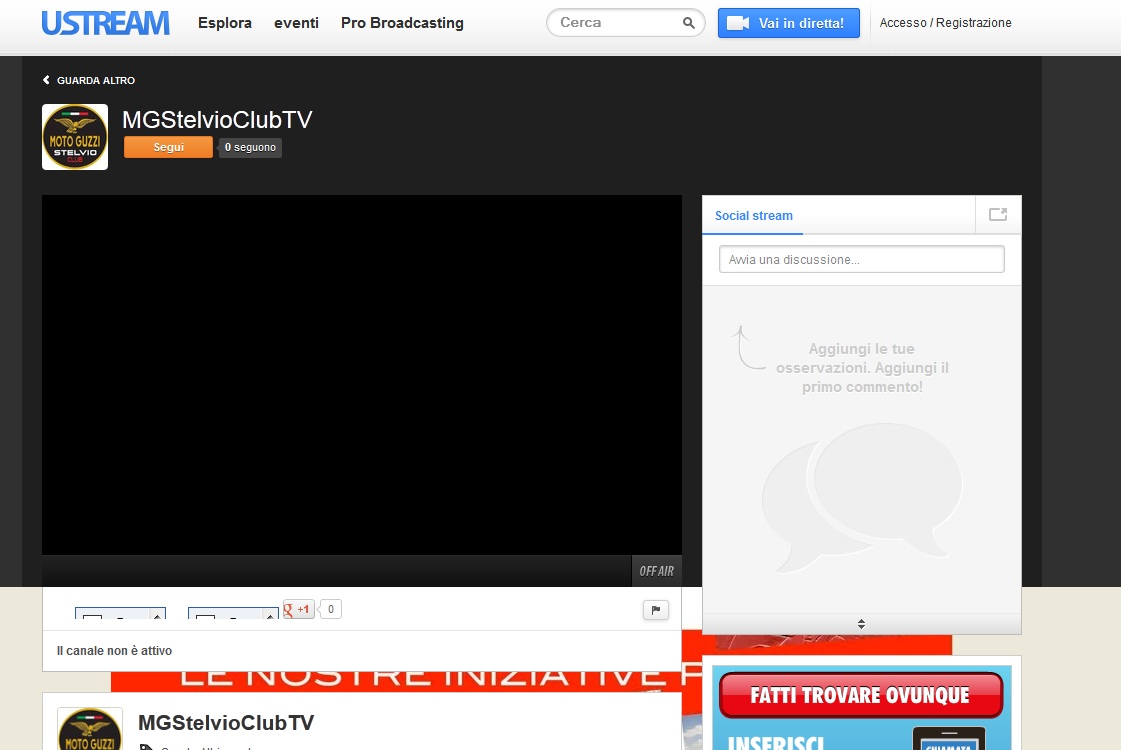
Task: Select the Social stream tab
Action: coord(754,215)
